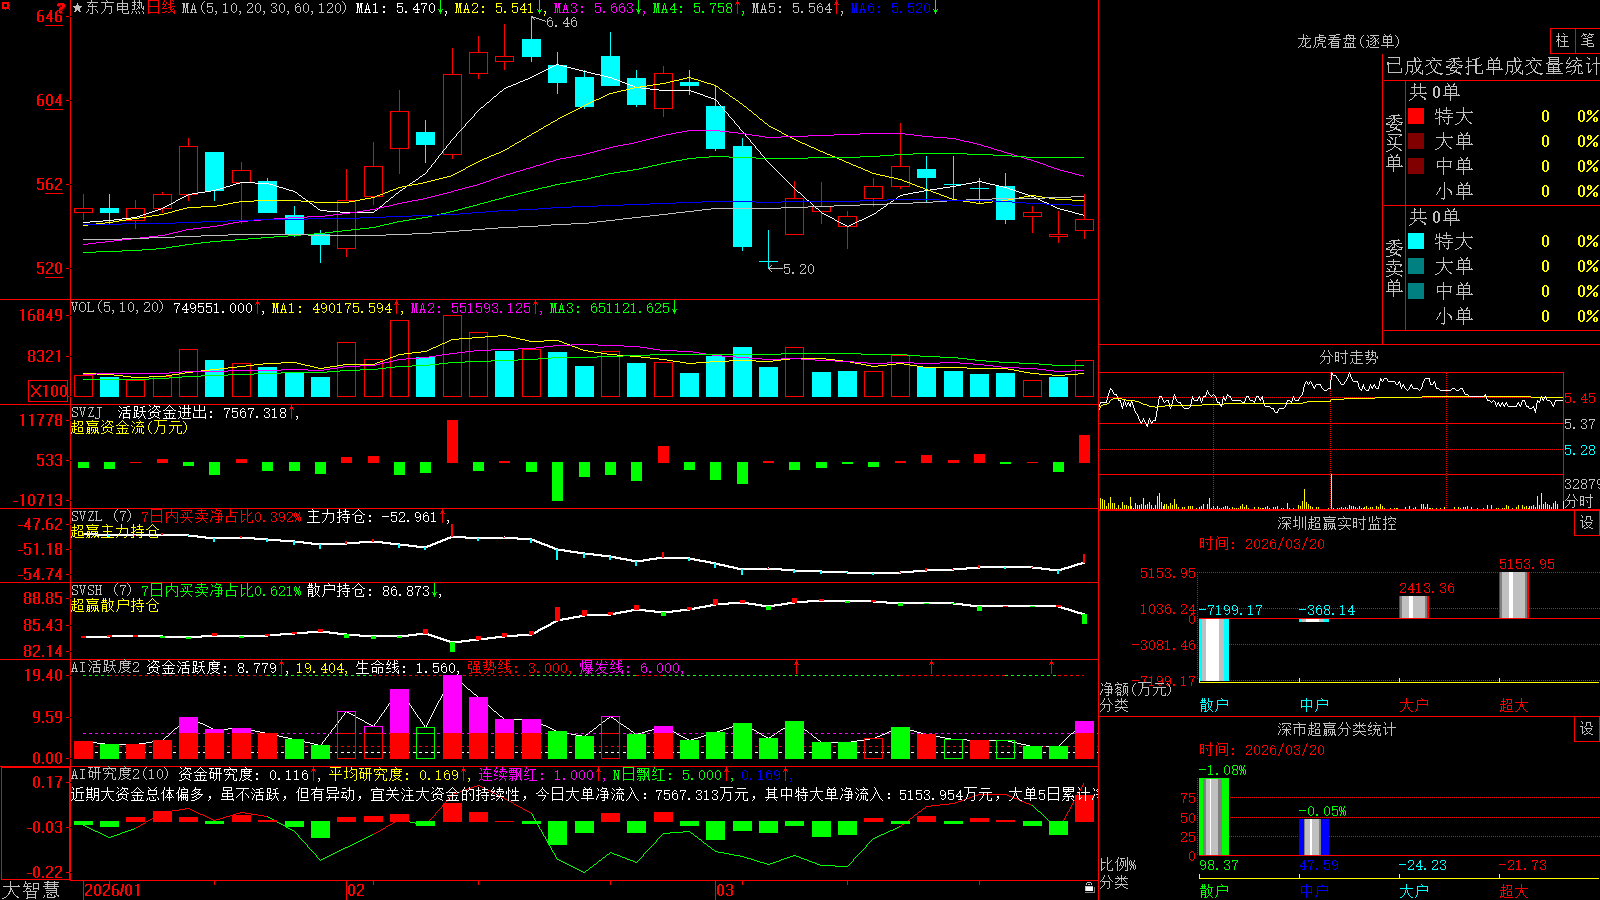The width and height of the screenshot is (1600, 900).
Task: Click the 2413.36 大户 bar in 实时监控
Action: click(x=1414, y=607)
